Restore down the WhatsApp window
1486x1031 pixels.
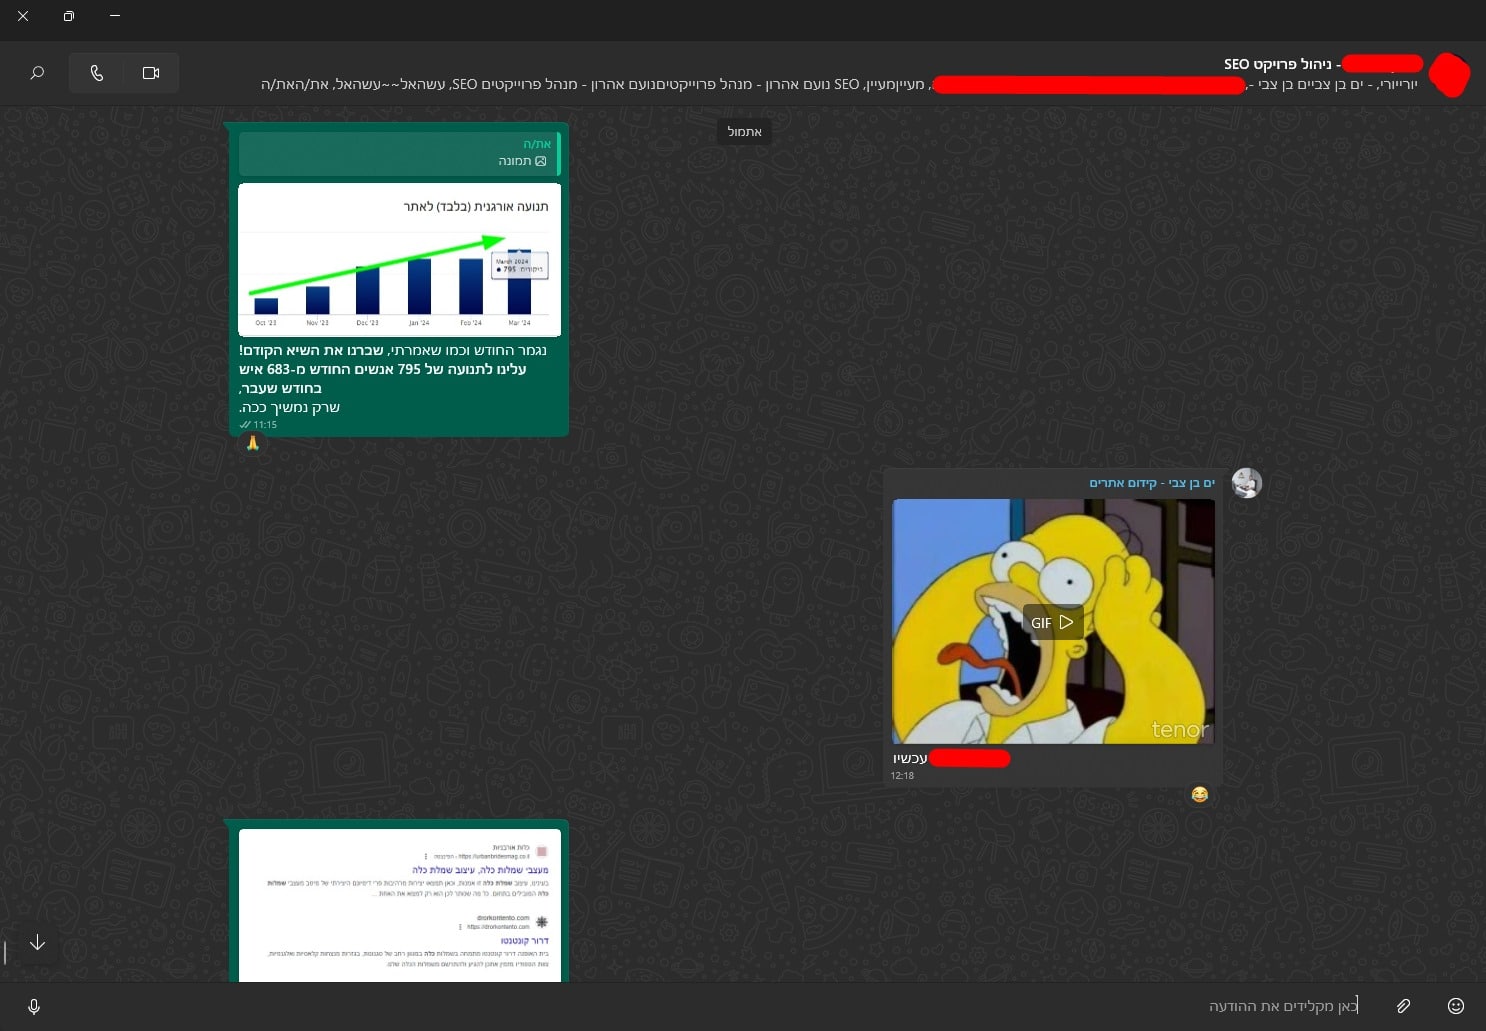(x=69, y=16)
